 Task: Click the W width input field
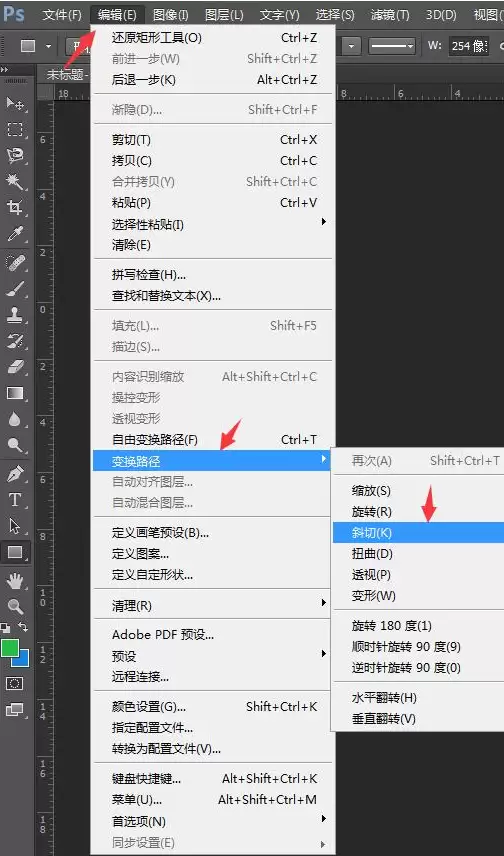(468, 46)
